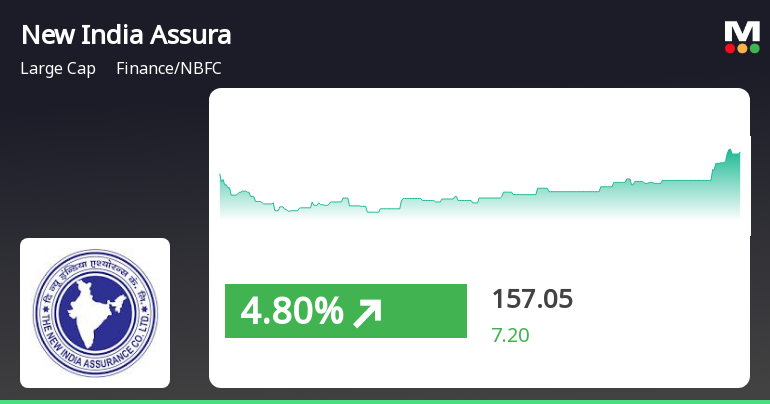
Task: Click the green 4.80% change badge
Action: (x=346, y=312)
